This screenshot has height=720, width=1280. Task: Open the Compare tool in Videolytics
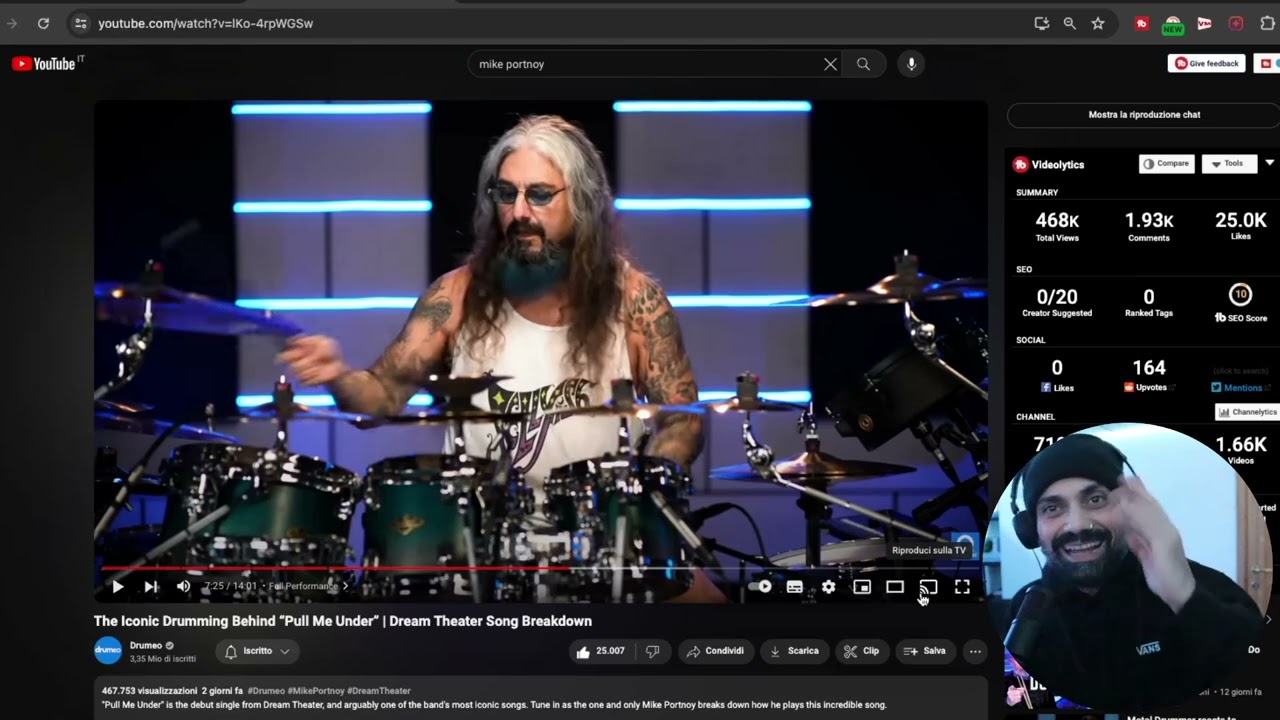tap(1166, 164)
